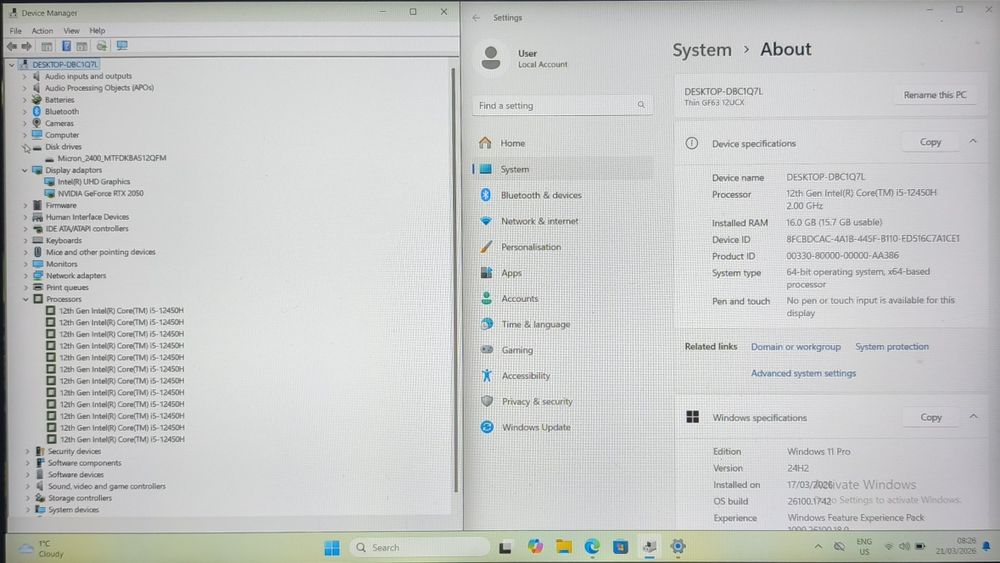Viewport: 1000px width, 563px height.
Task: Open the Action menu in Device Manager
Action: pyautogui.click(x=42, y=31)
